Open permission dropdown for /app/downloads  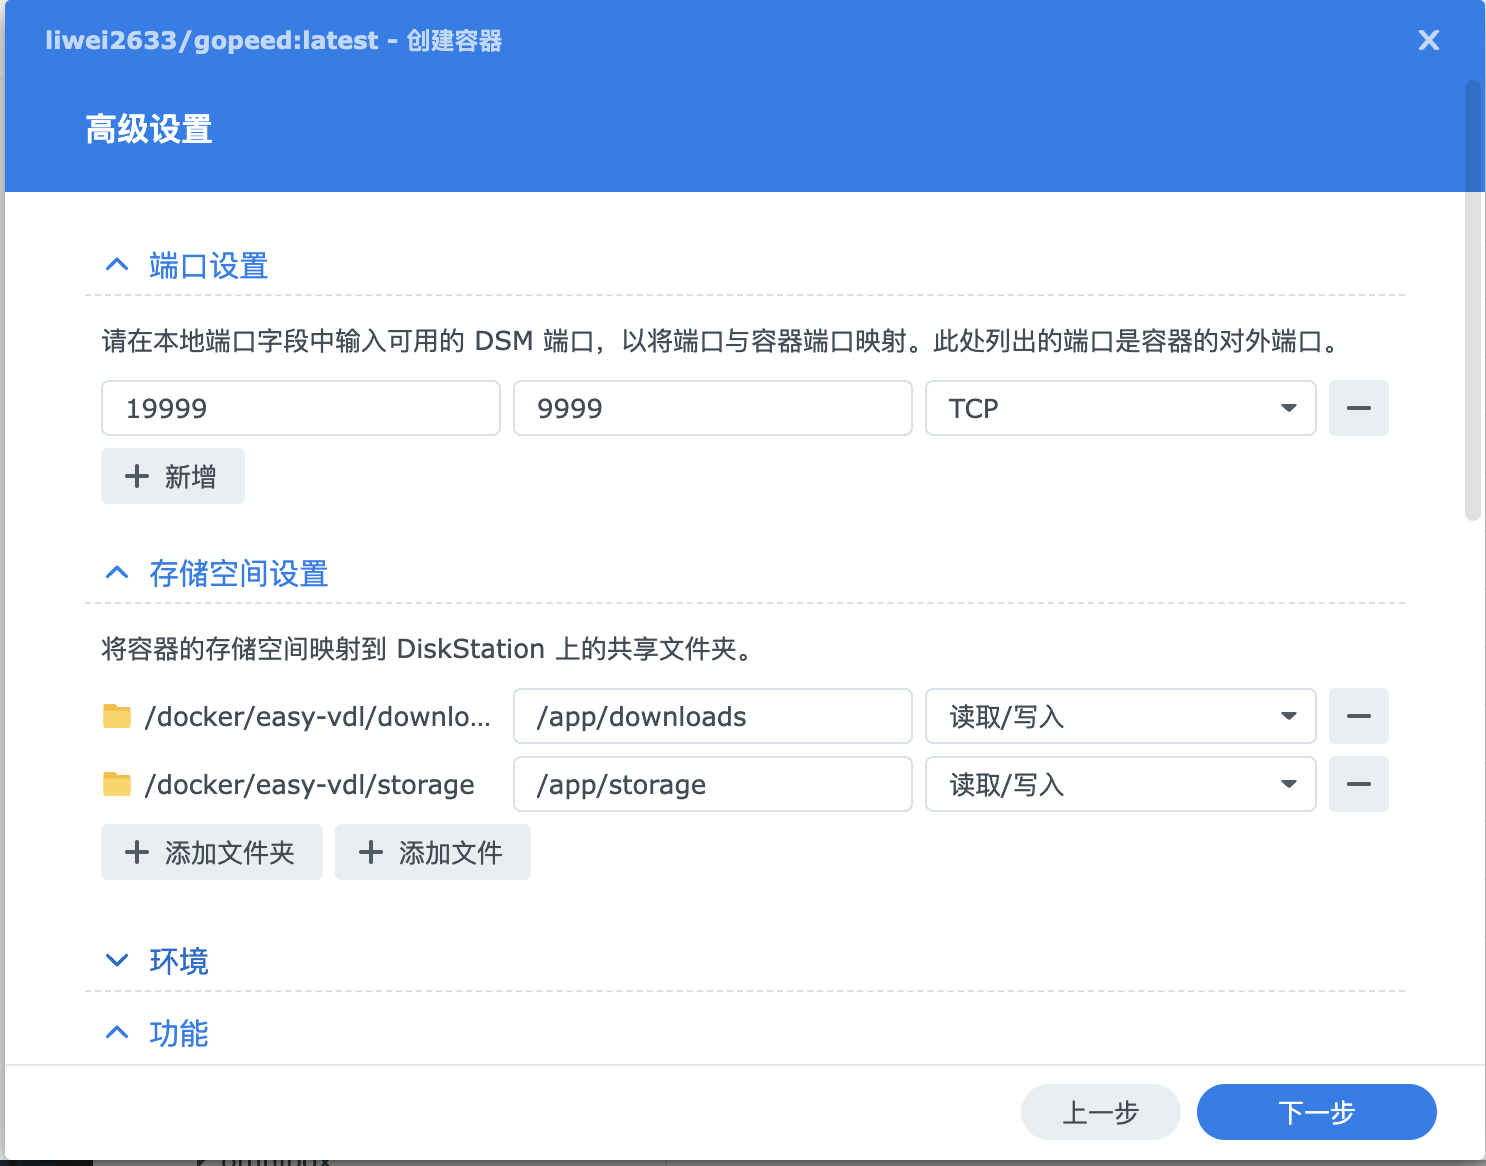point(1119,716)
